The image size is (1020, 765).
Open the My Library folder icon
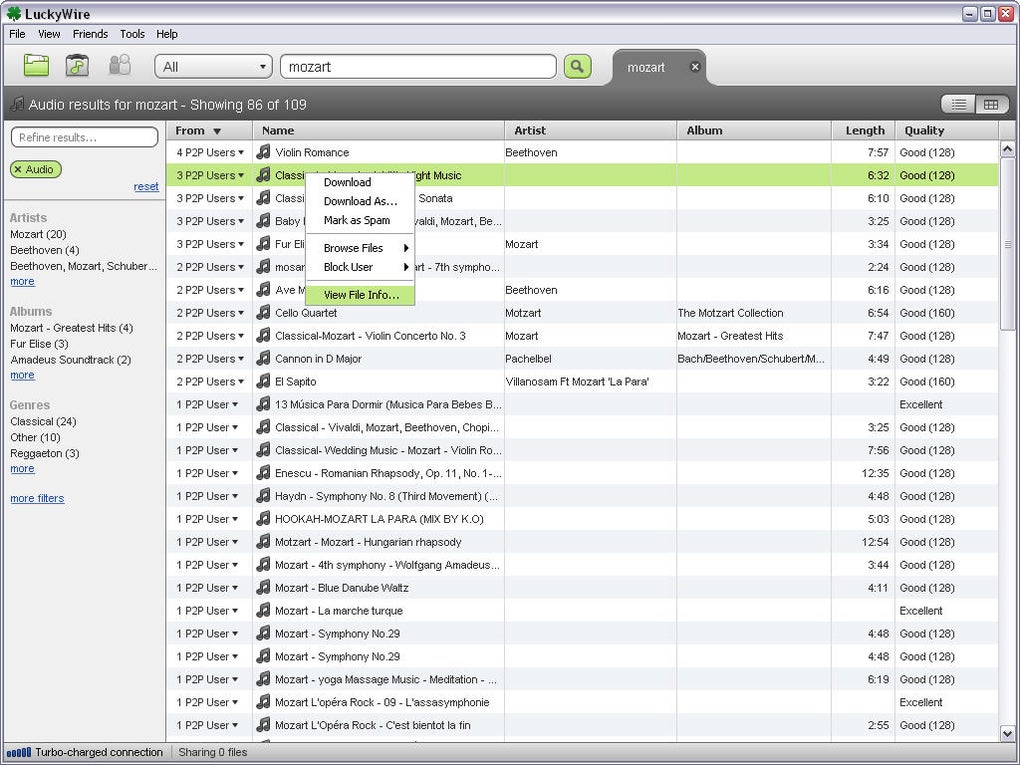tap(36, 65)
